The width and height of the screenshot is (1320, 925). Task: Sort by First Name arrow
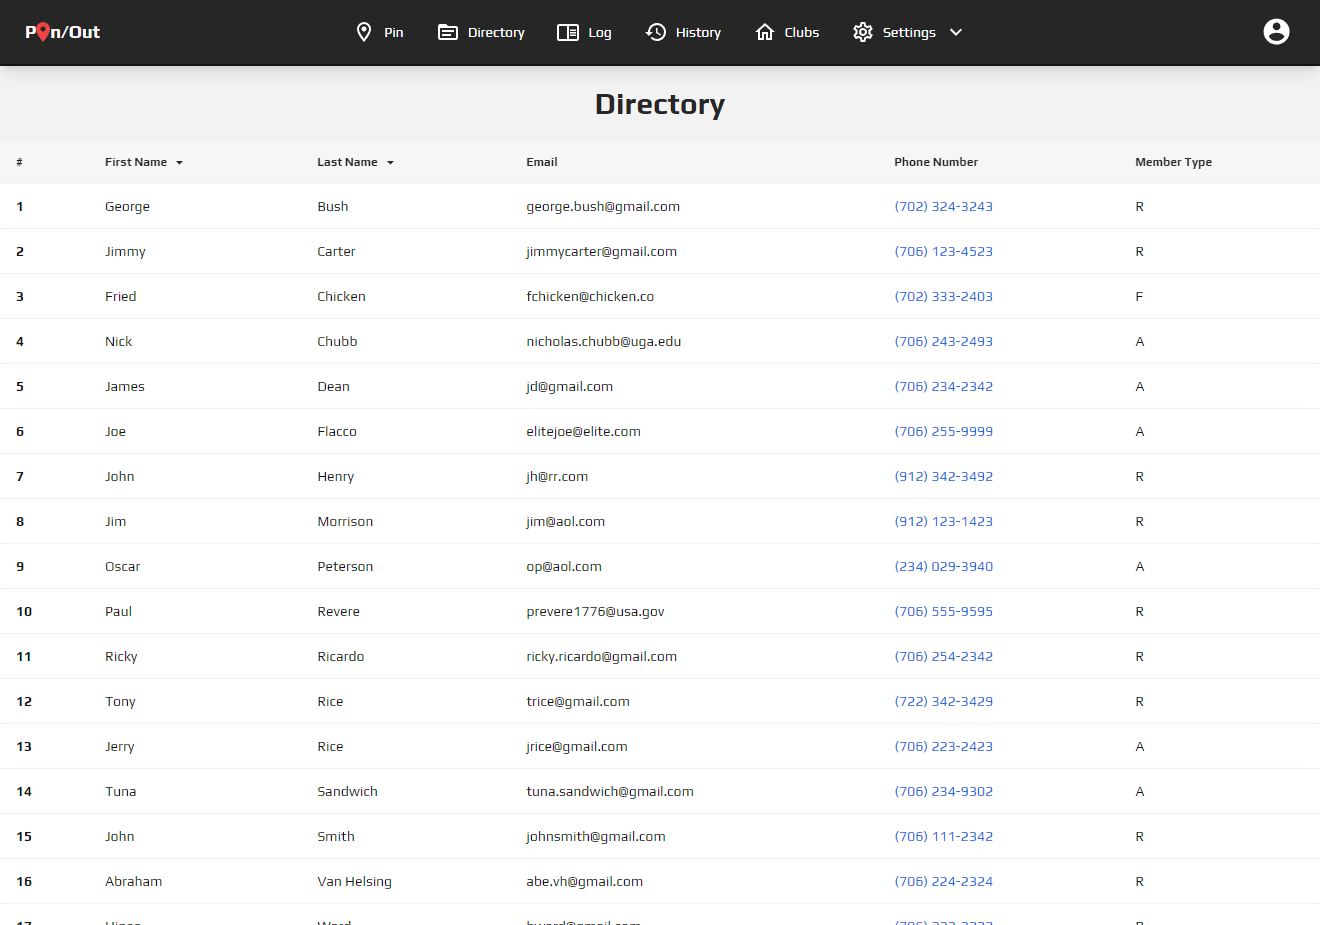click(x=179, y=163)
